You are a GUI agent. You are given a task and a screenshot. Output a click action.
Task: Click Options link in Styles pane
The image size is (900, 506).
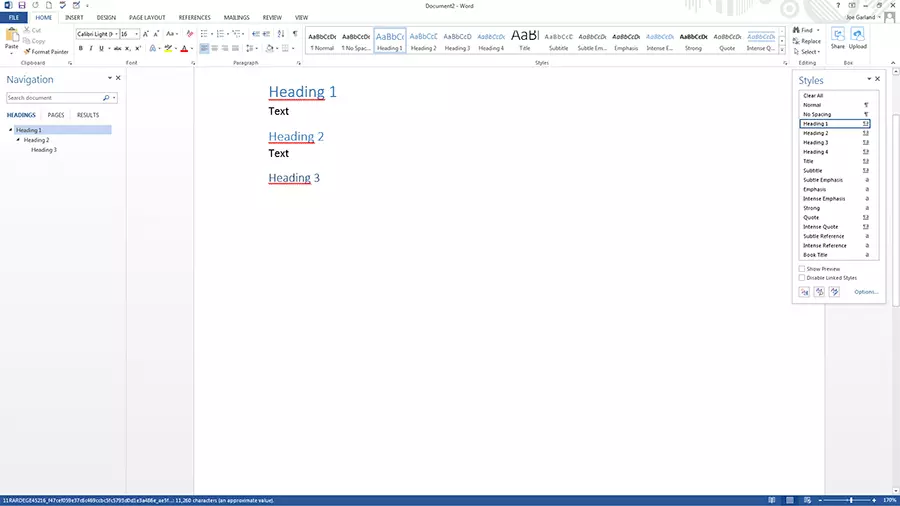(866, 292)
